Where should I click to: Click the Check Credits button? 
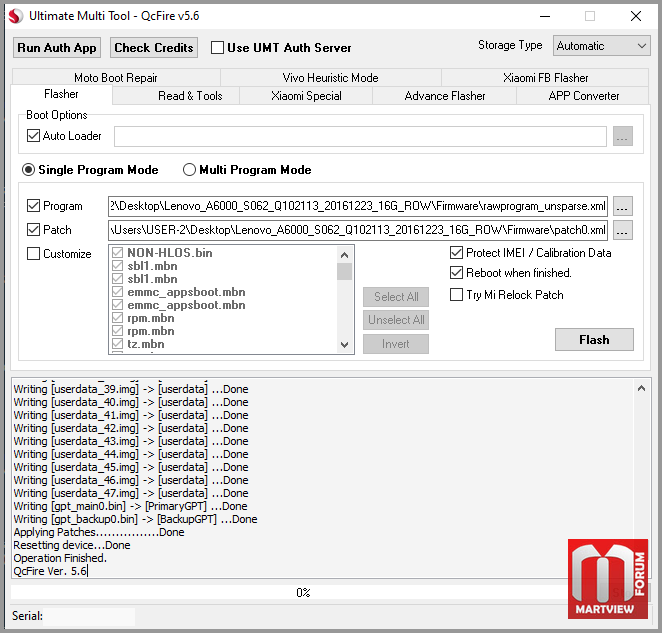tap(154, 47)
